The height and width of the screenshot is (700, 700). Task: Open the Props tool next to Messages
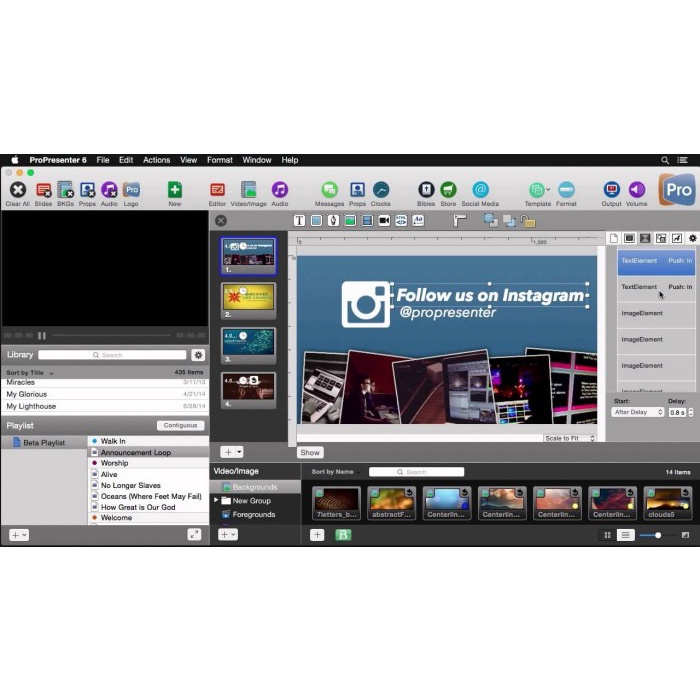pos(357,190)
